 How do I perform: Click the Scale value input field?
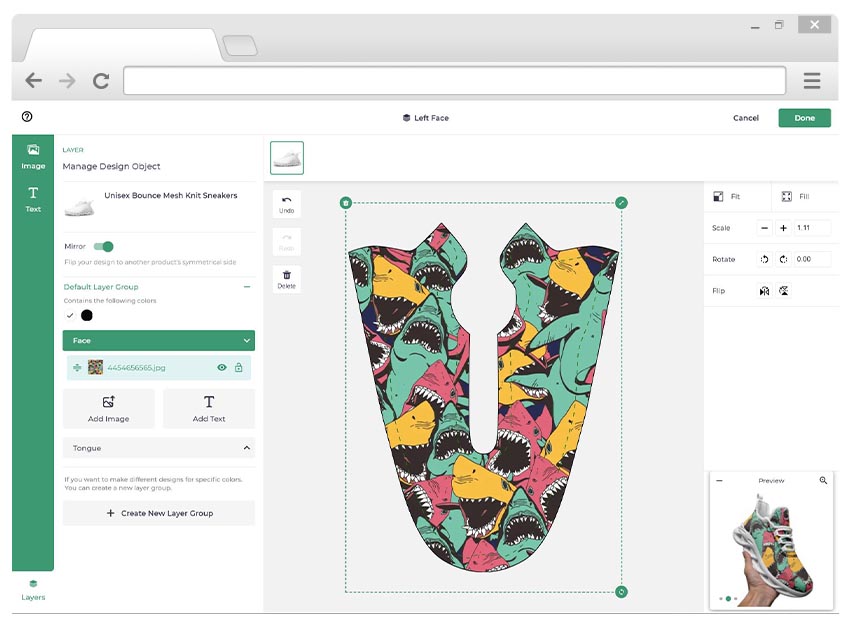coord(812,228)
